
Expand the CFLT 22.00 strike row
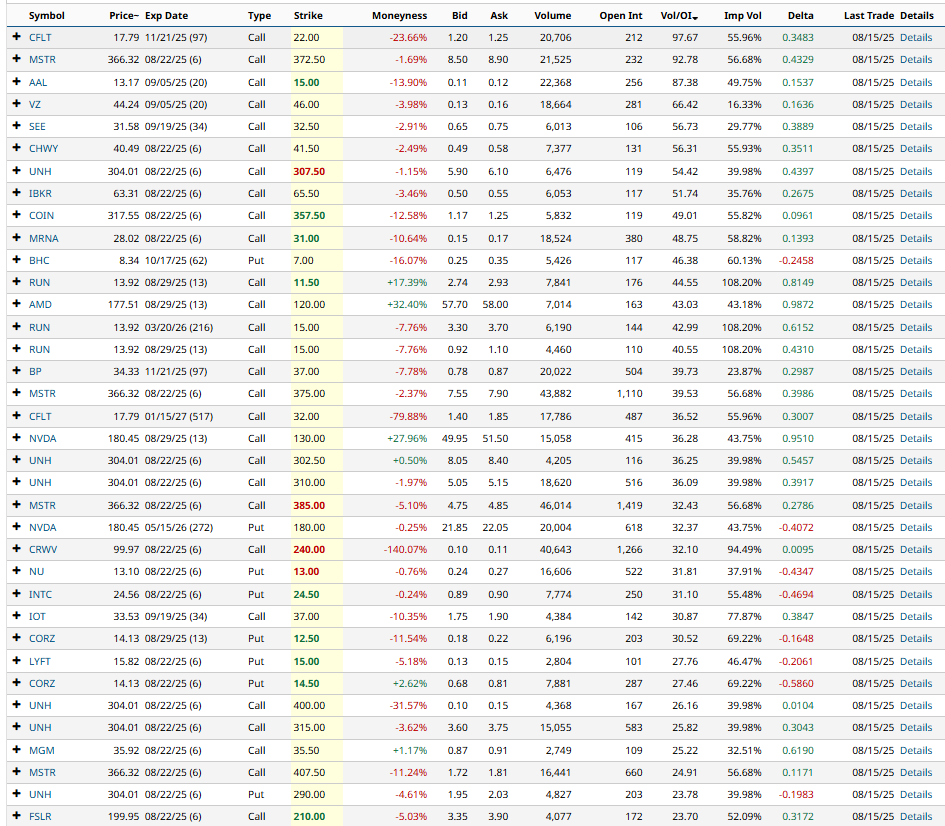[x=17, y=37]
